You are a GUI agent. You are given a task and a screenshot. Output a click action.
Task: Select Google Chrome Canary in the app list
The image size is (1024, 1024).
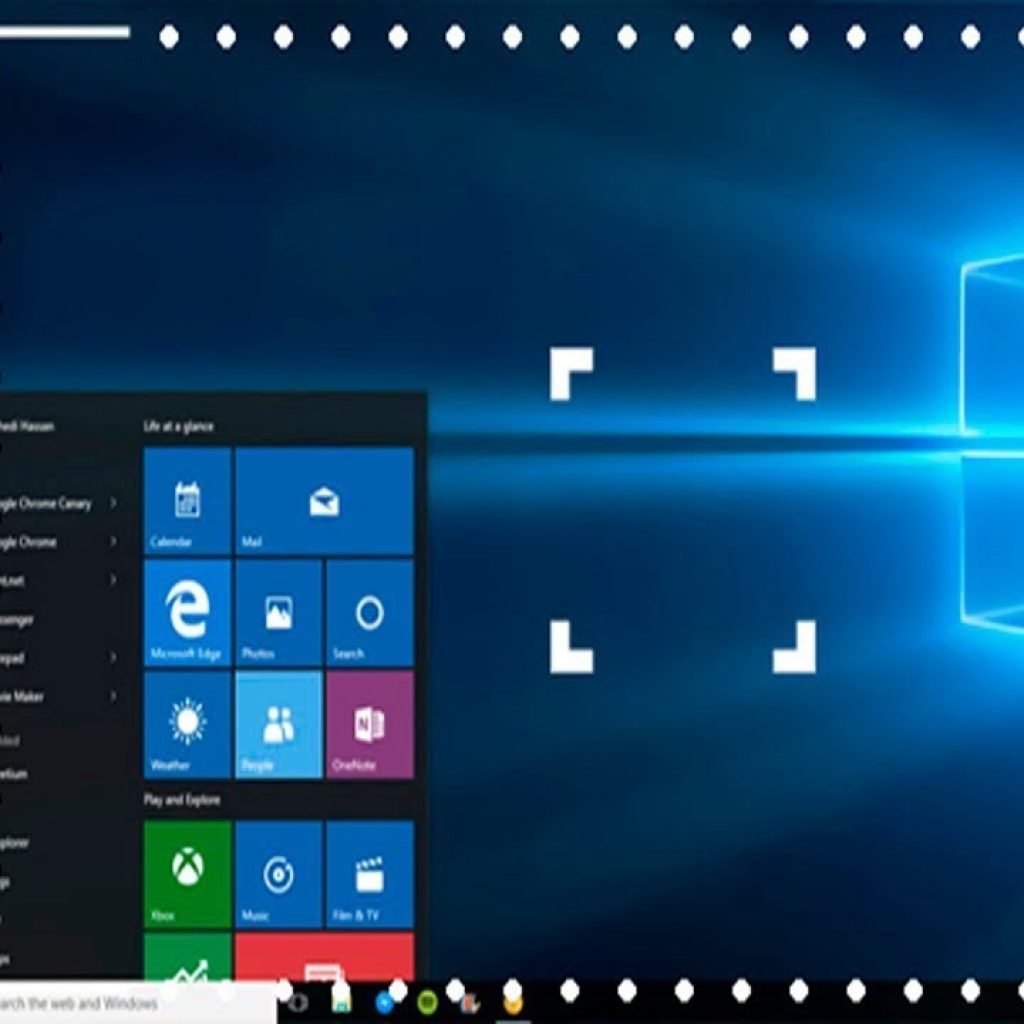45,503
